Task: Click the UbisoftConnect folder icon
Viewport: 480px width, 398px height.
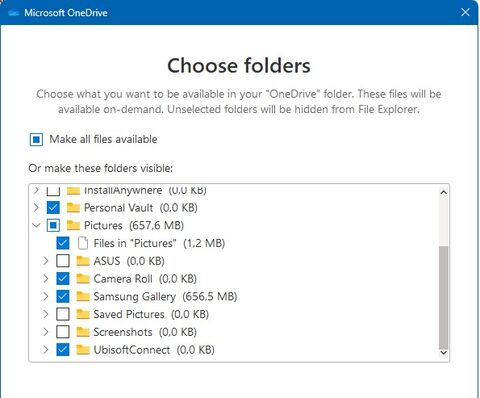Action: [83, 349]
